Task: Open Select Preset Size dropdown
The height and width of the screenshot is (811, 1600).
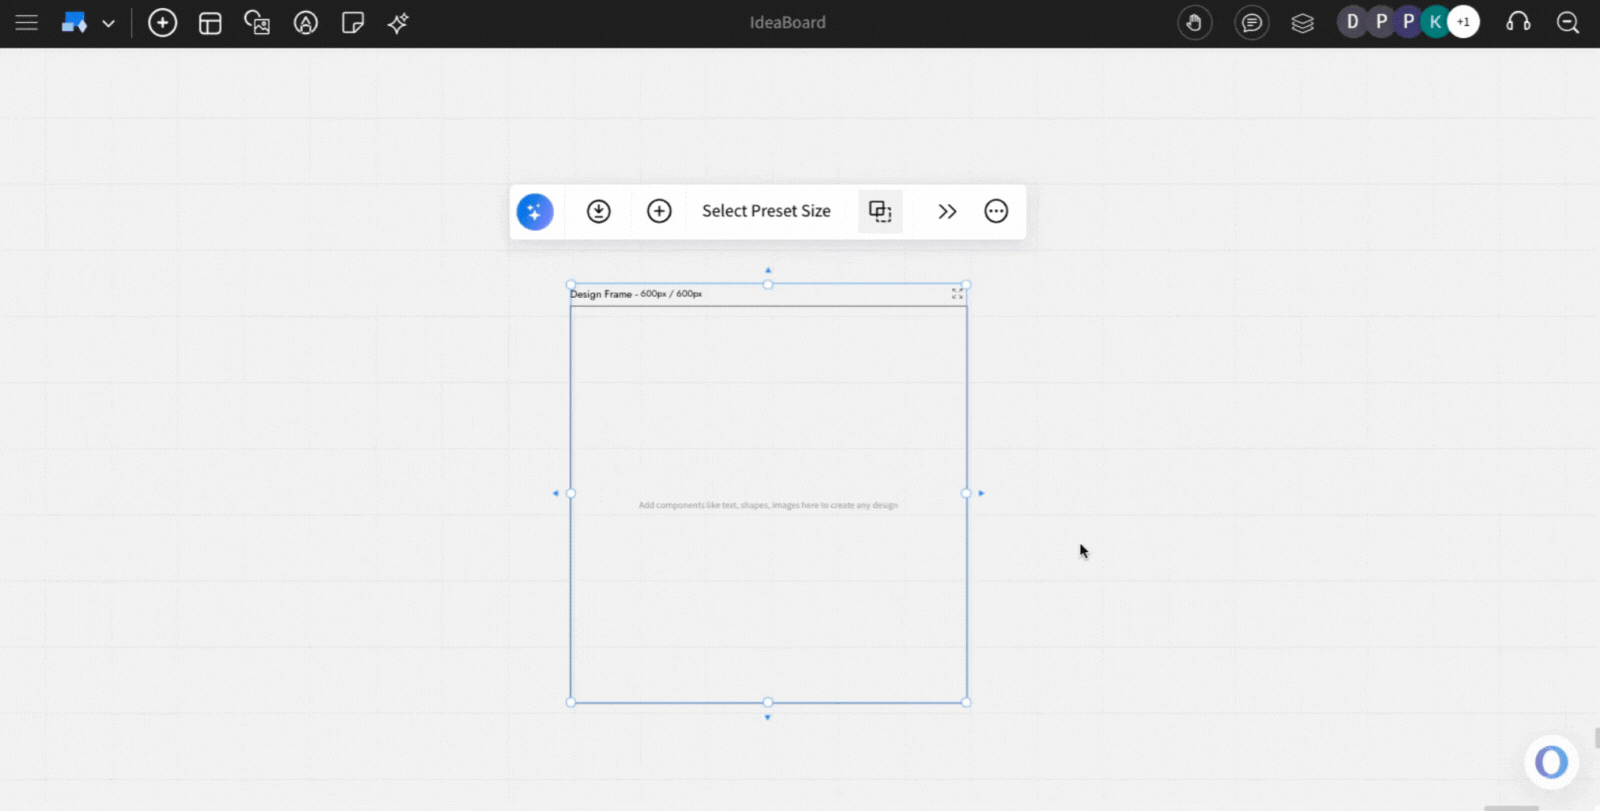Action: [766, 211]
